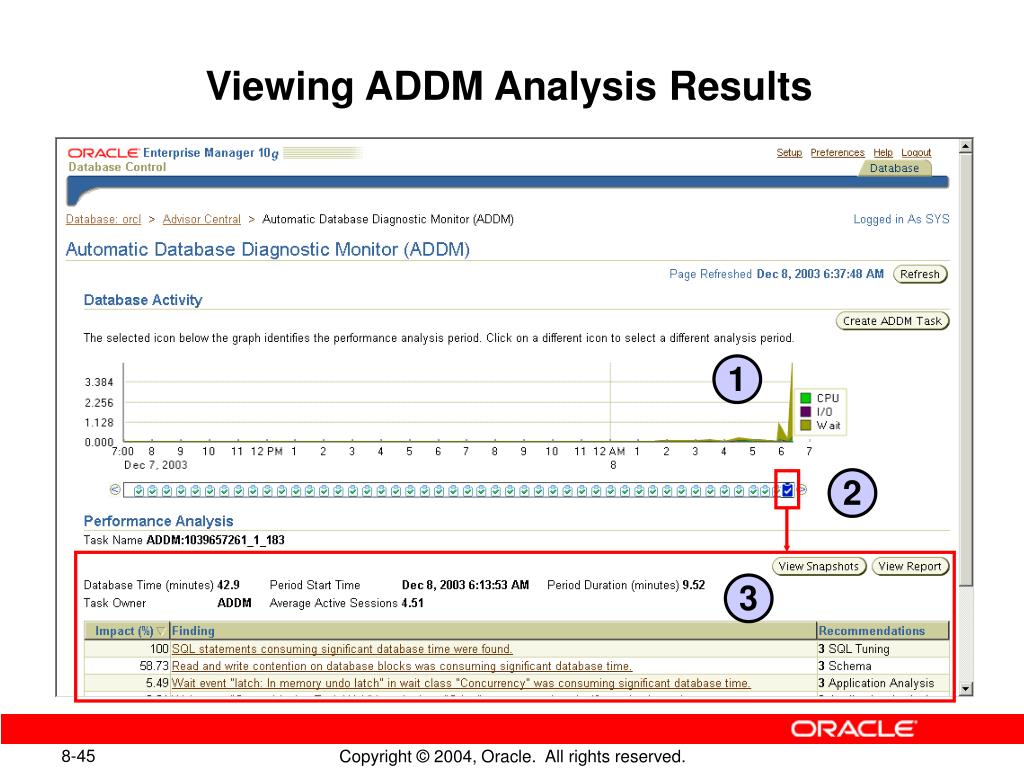1024x768 pixels.
Task: Click the browser scrollbar up arrow
Action: pos(966,146)
